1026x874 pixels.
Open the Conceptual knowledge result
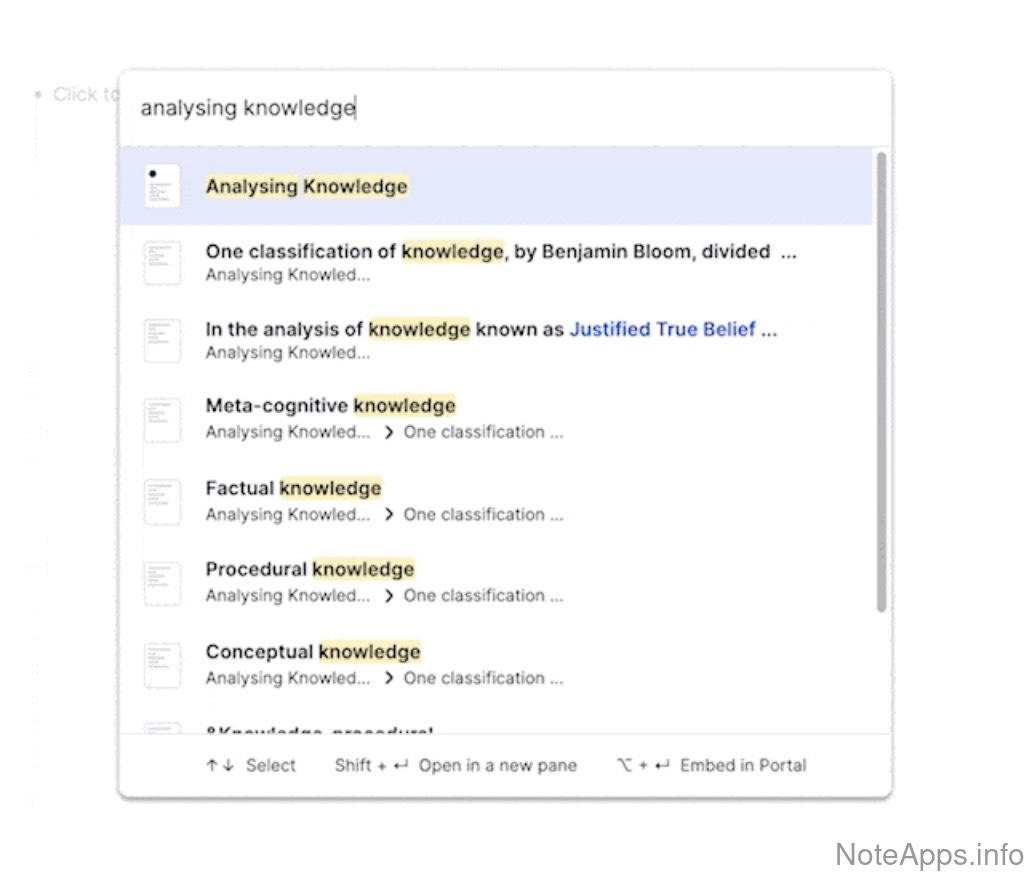313,652
